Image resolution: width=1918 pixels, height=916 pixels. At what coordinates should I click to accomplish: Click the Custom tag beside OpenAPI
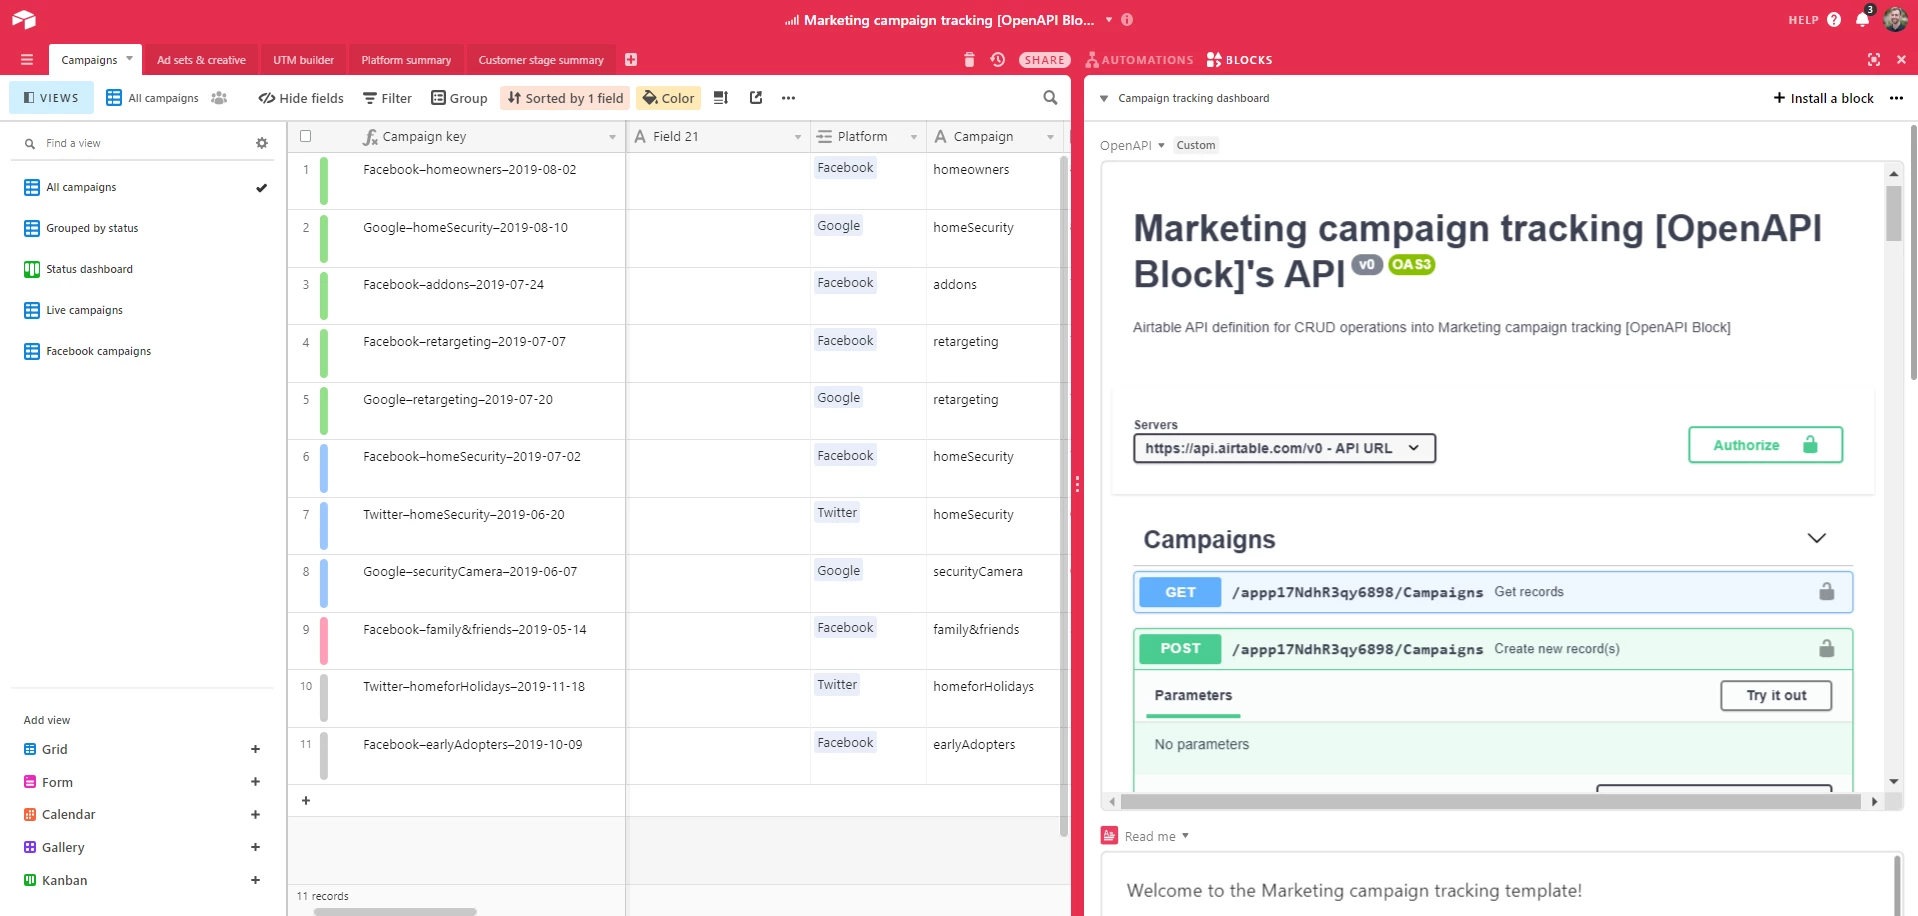[x=1196, y=146]
